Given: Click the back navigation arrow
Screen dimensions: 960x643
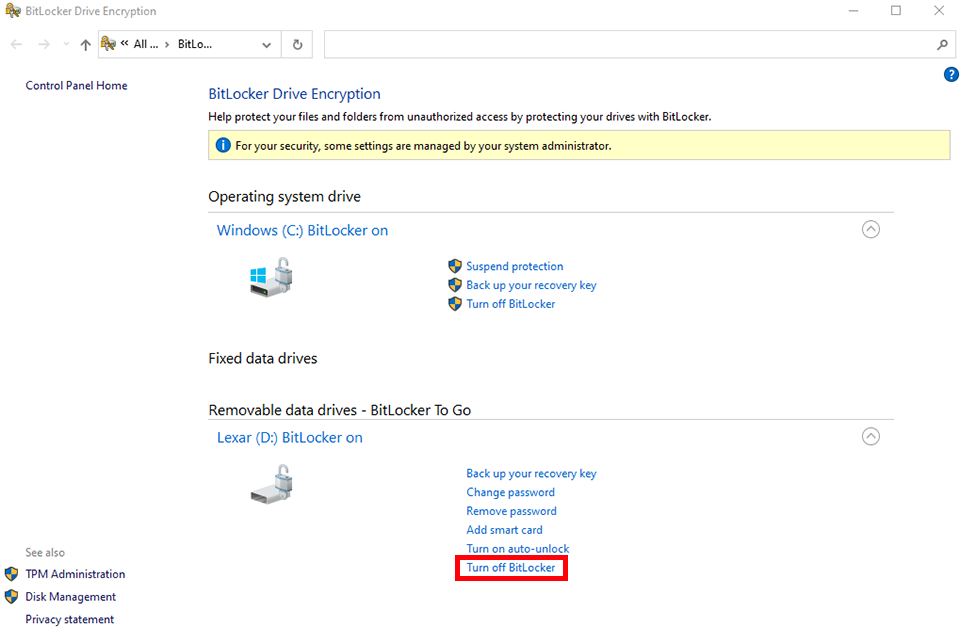Looking at the screenshot, I should click(16, 44).
